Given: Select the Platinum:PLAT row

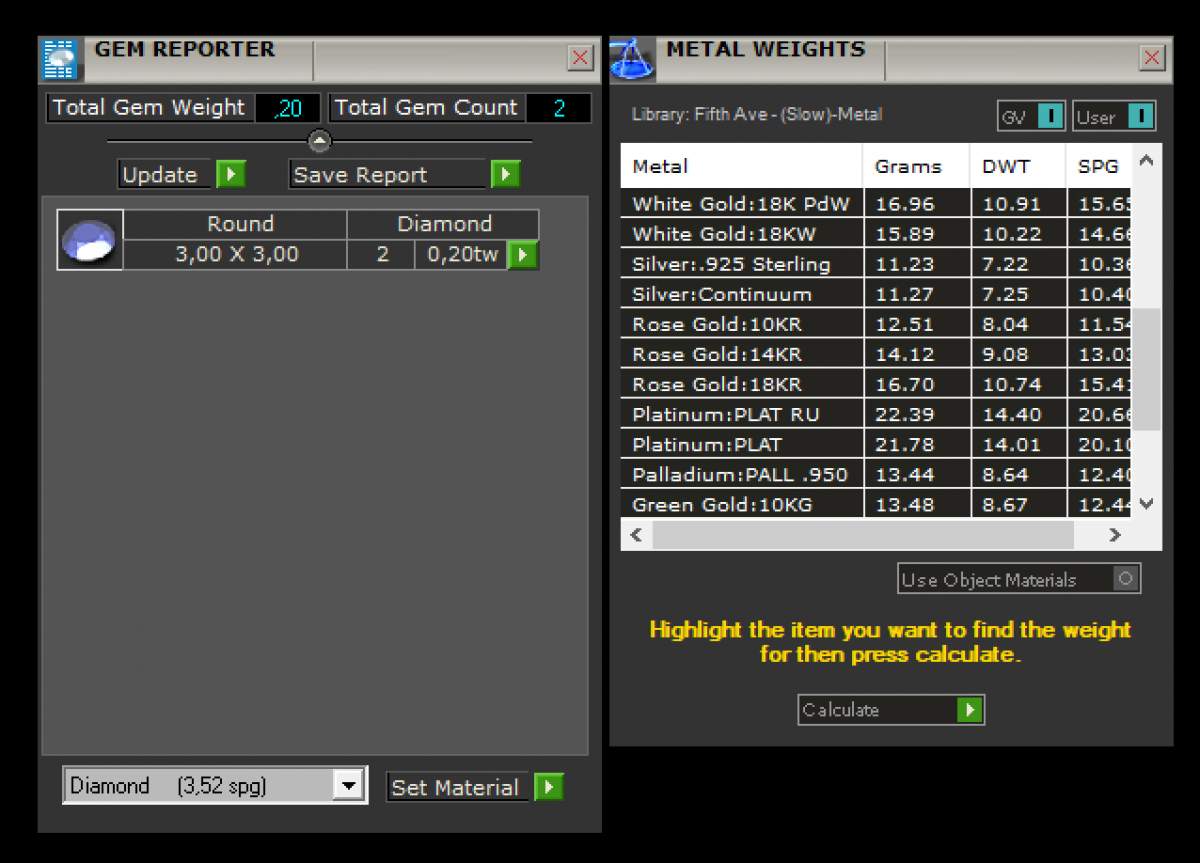Looking at the screenshot, I should tap(876, 444).
